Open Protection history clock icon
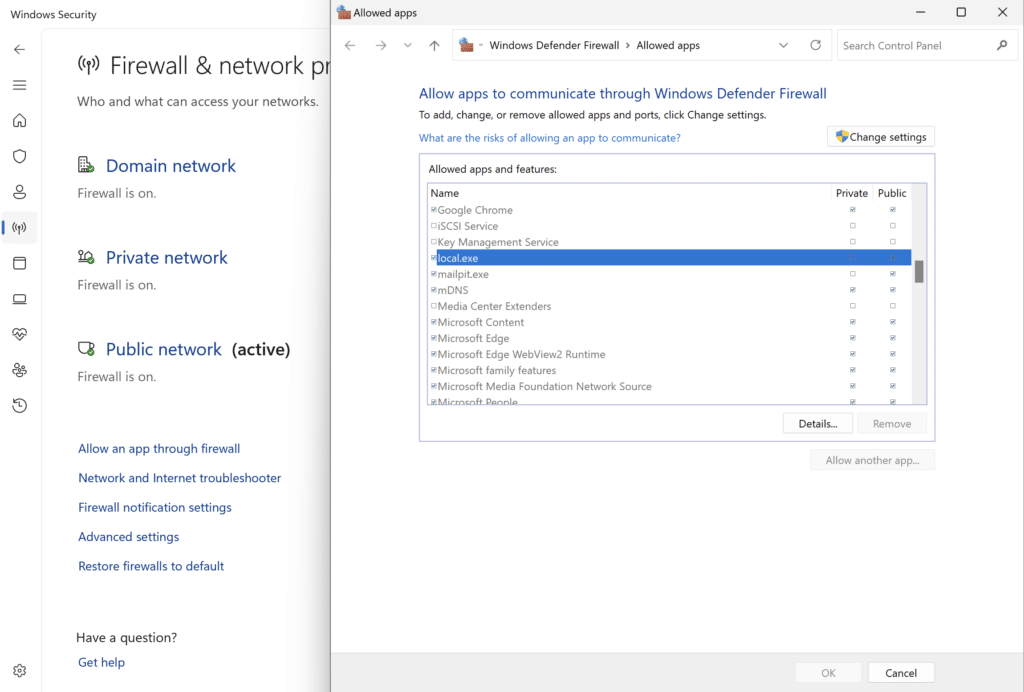Image resolution: width=1024 pixels, height=692 pixels. (x=19, y=405)
